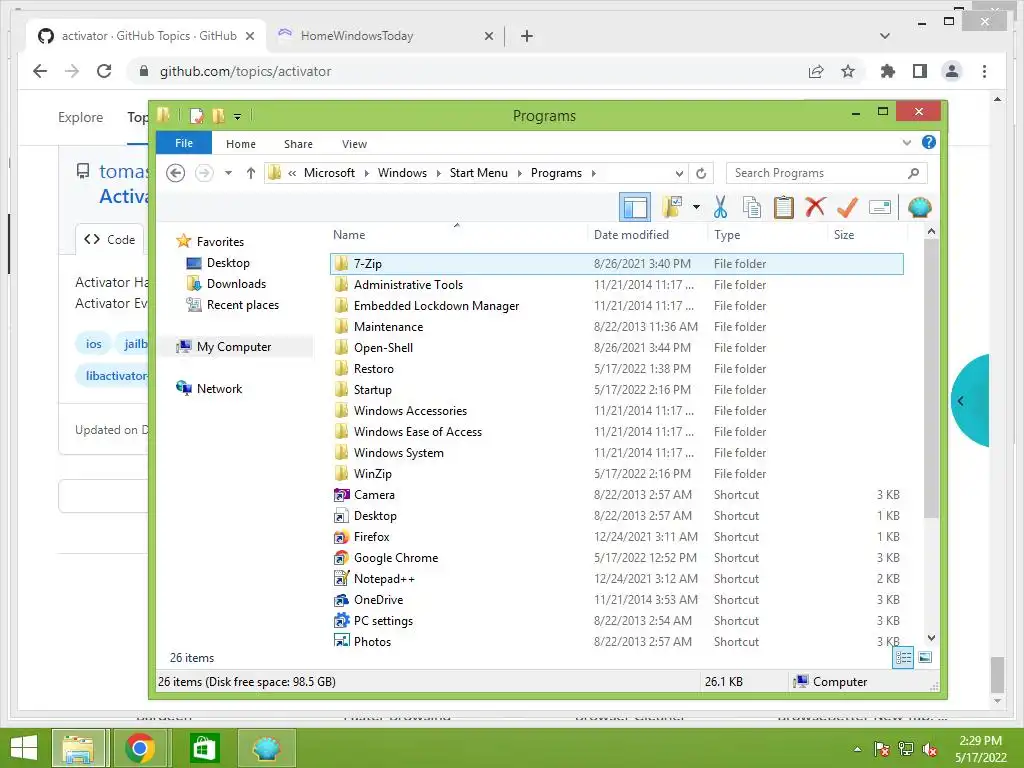Click the Classic Shell settings shell icon
Image resolution: width=1024 pixels, height=768 pixels.
(x=920, y=208)
